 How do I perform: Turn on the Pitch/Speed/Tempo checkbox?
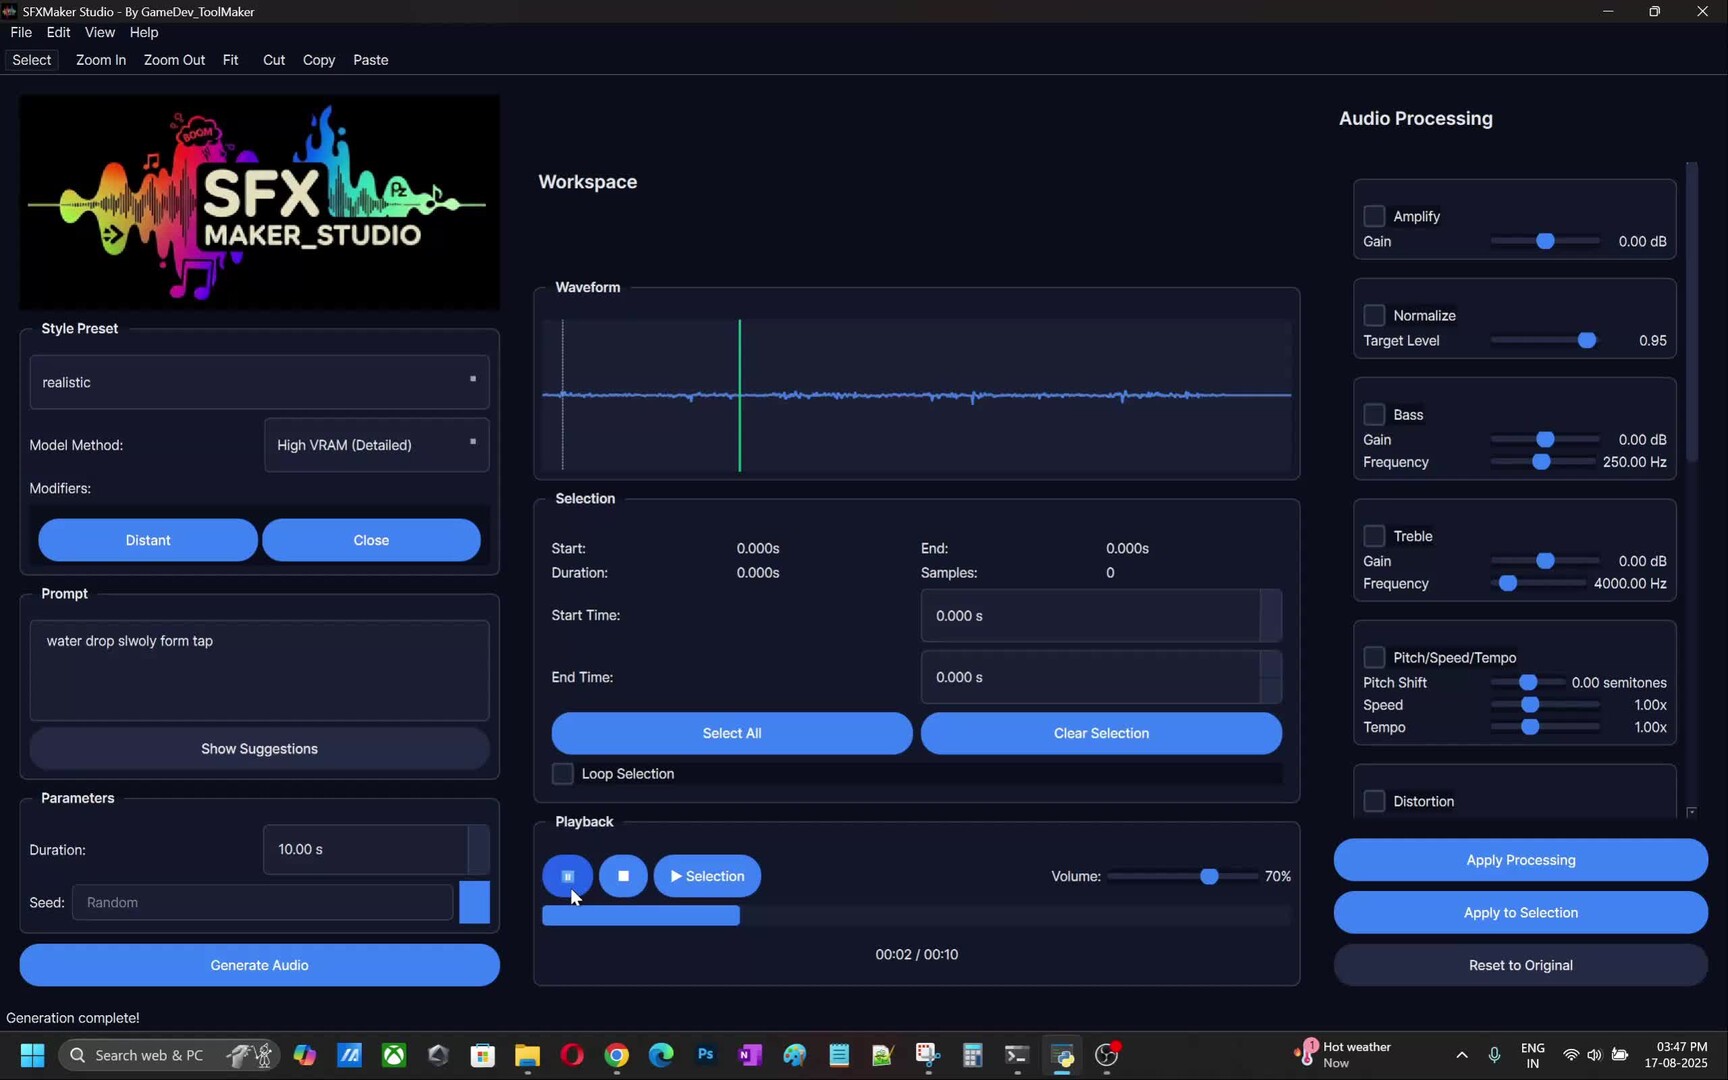[1374, 657]
